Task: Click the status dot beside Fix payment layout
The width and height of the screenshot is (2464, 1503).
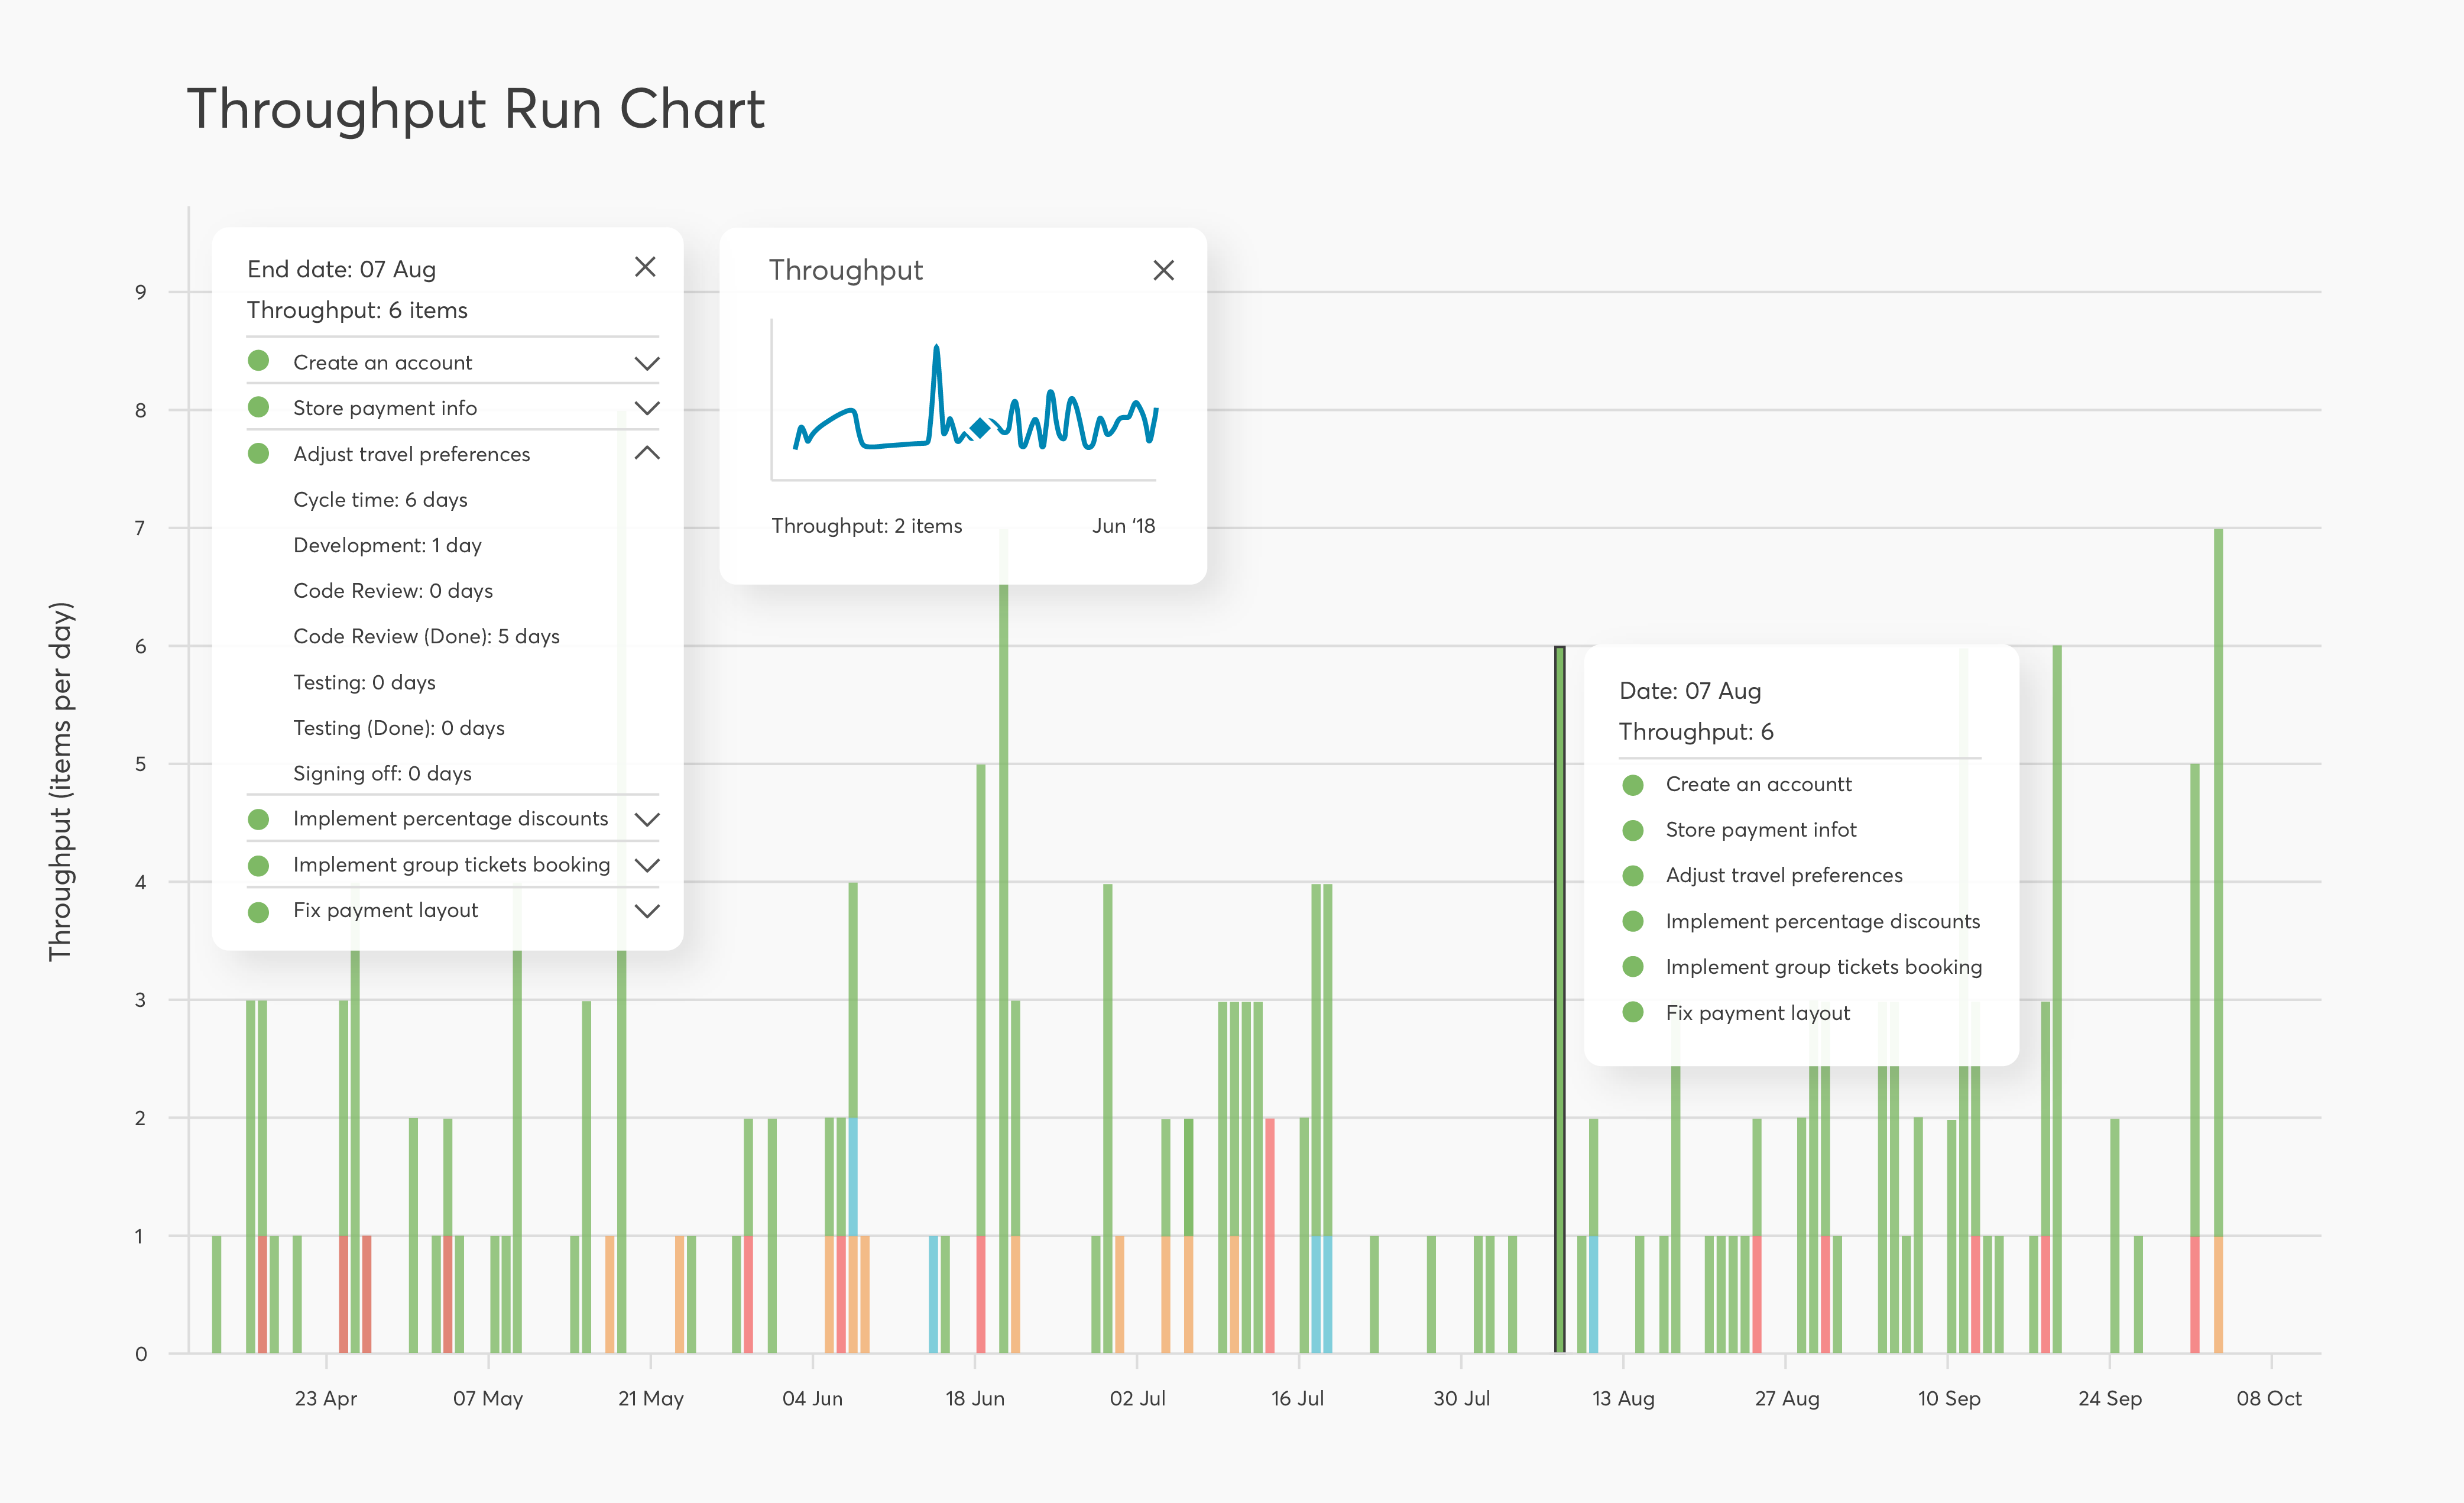Action: coord(259,910)
